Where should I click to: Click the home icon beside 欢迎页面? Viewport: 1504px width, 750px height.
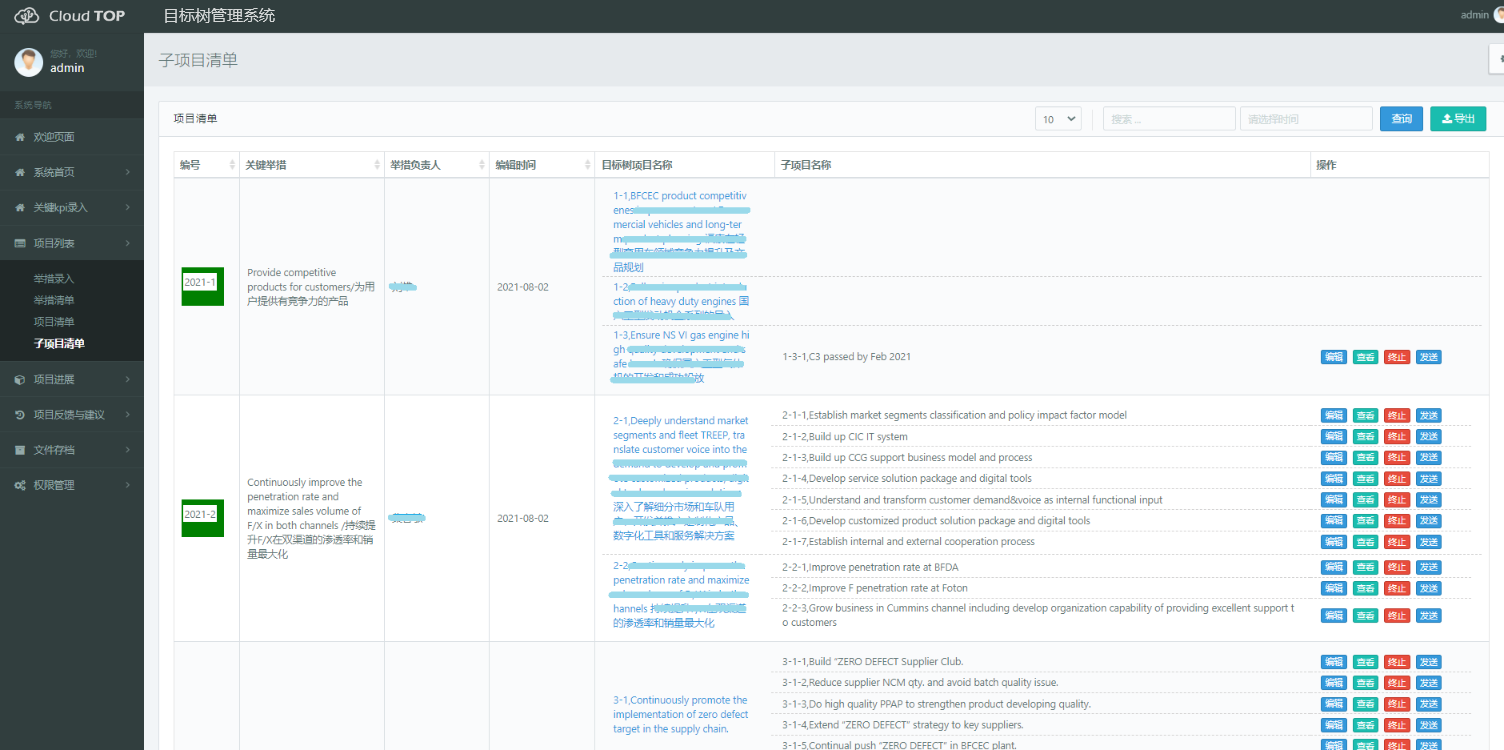tap(20, 137)
